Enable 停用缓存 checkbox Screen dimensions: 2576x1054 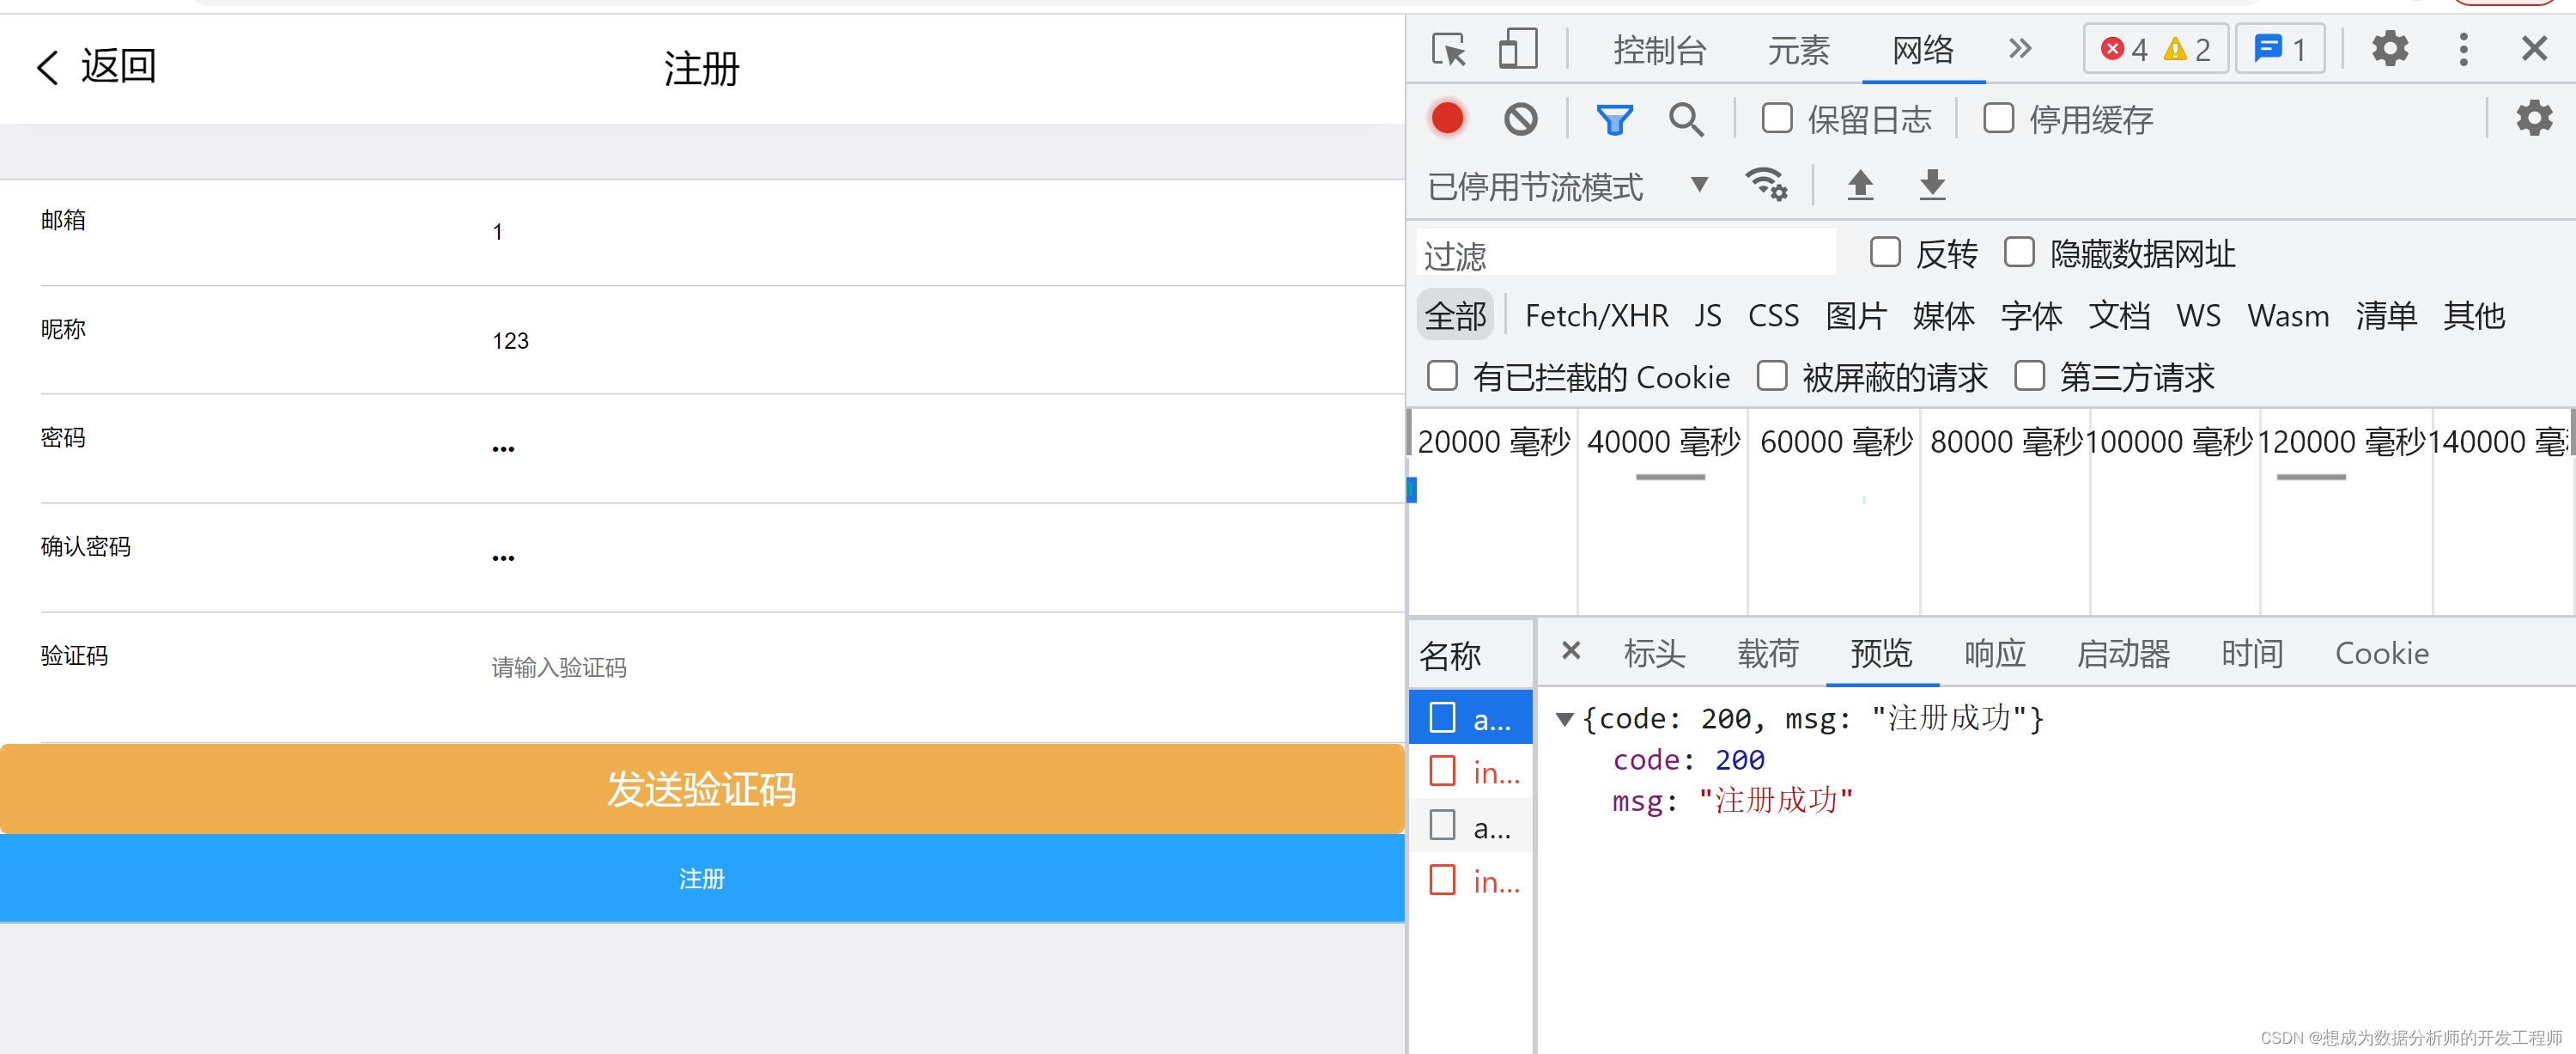click(x=1998, y=118)
